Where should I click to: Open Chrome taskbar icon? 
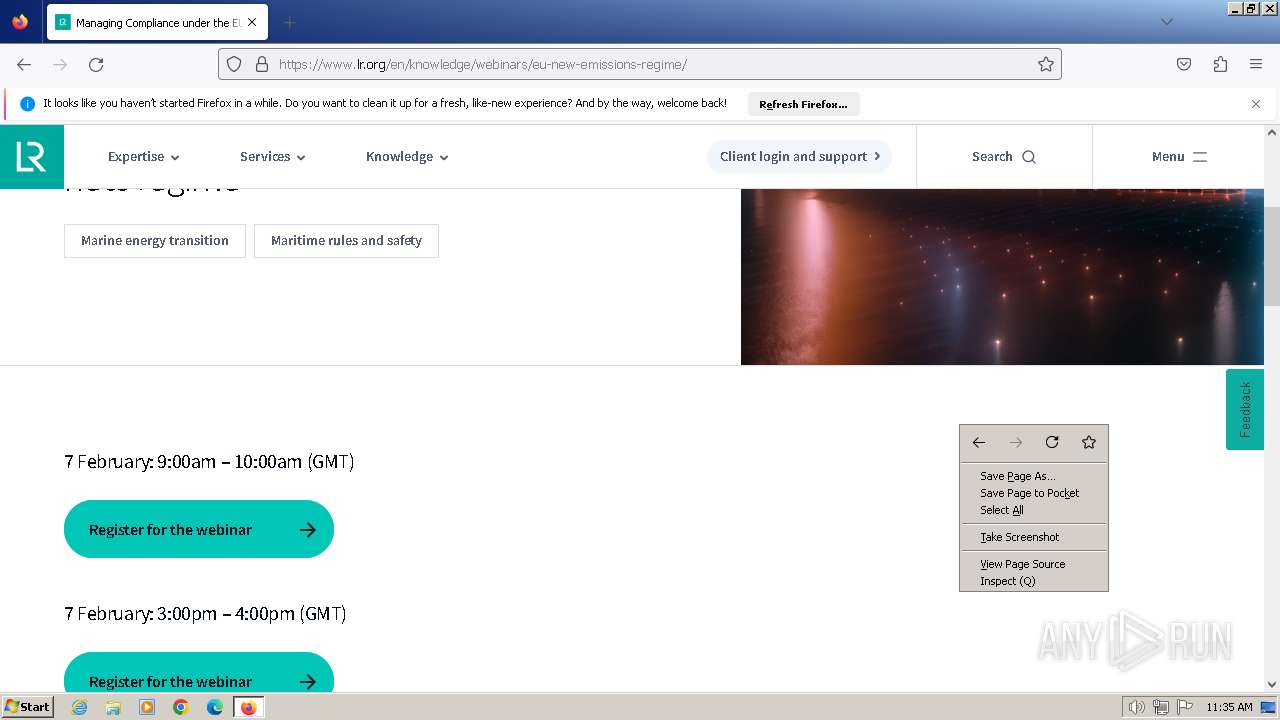point(181,707)
